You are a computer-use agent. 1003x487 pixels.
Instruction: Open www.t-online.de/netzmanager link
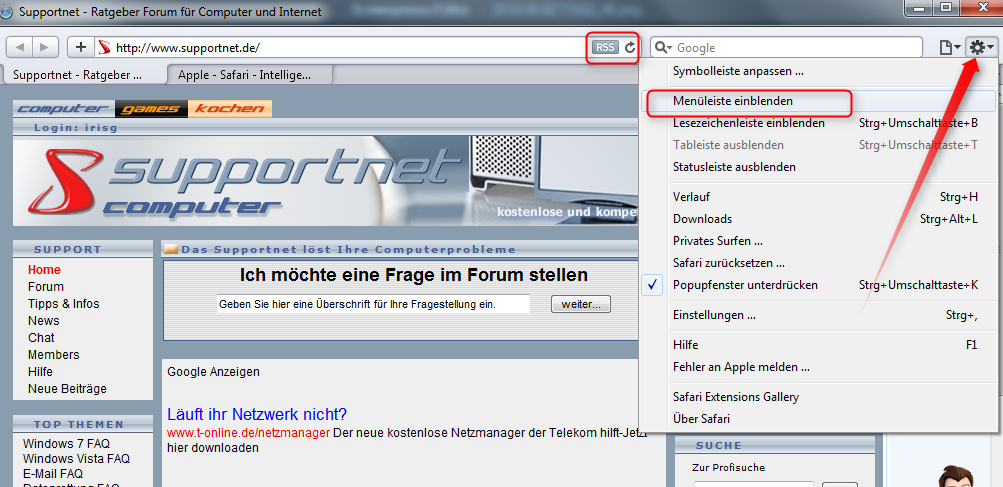click(248, 433)
